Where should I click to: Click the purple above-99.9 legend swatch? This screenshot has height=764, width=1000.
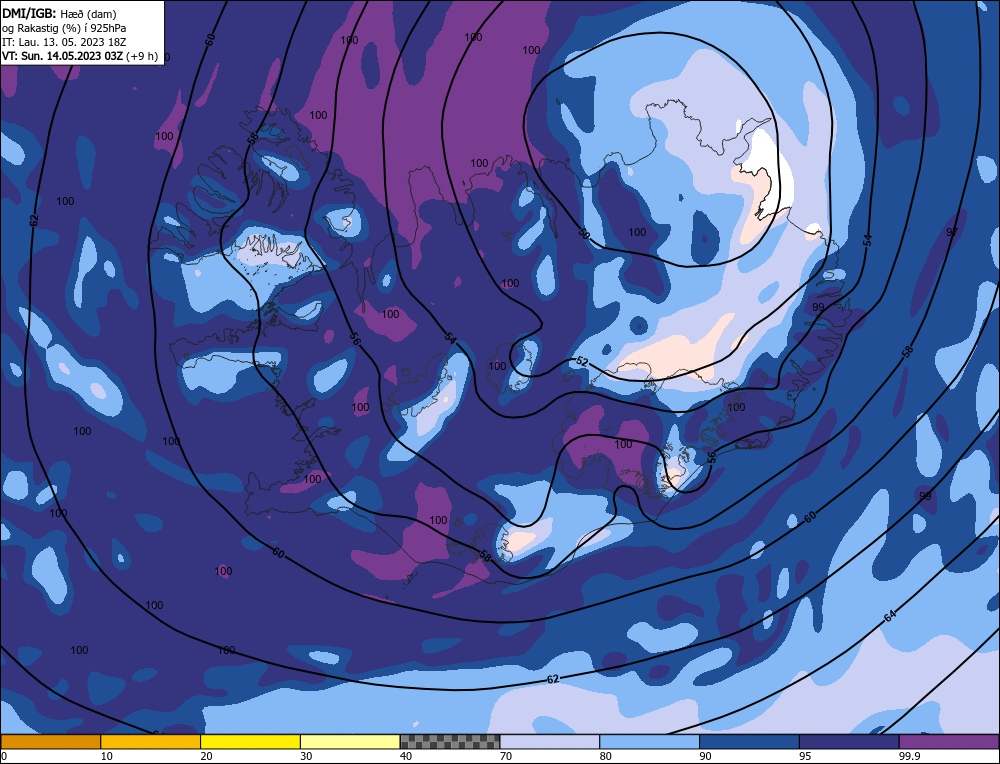[x=949, y=741]
